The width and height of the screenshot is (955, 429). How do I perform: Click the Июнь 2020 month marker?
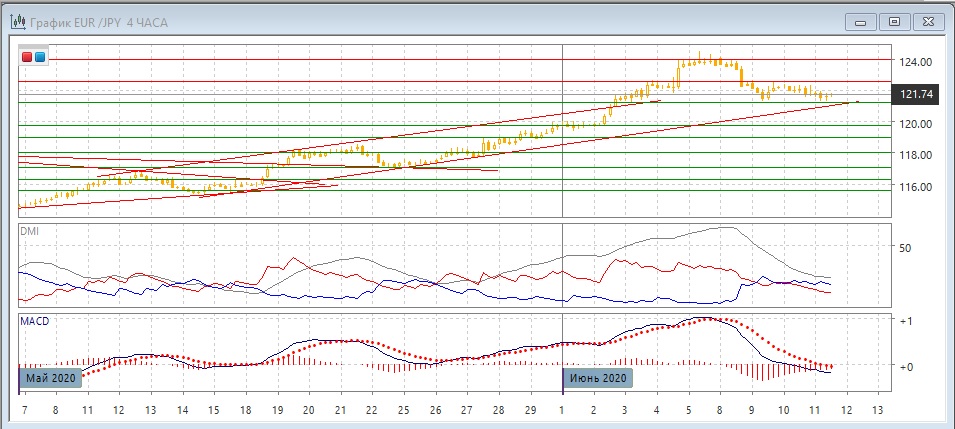(x=598, y=378)
